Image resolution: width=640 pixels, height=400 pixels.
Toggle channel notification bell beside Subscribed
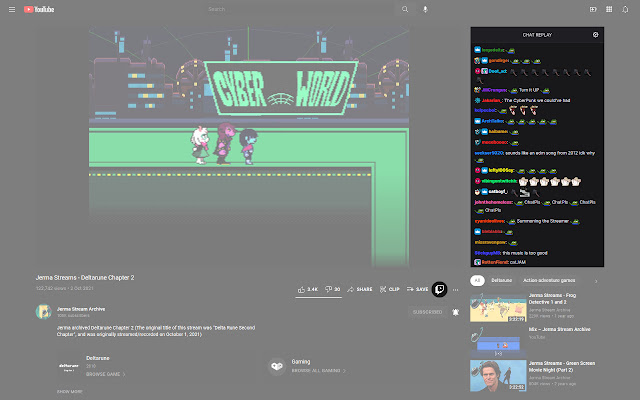(x=456, y=312)
